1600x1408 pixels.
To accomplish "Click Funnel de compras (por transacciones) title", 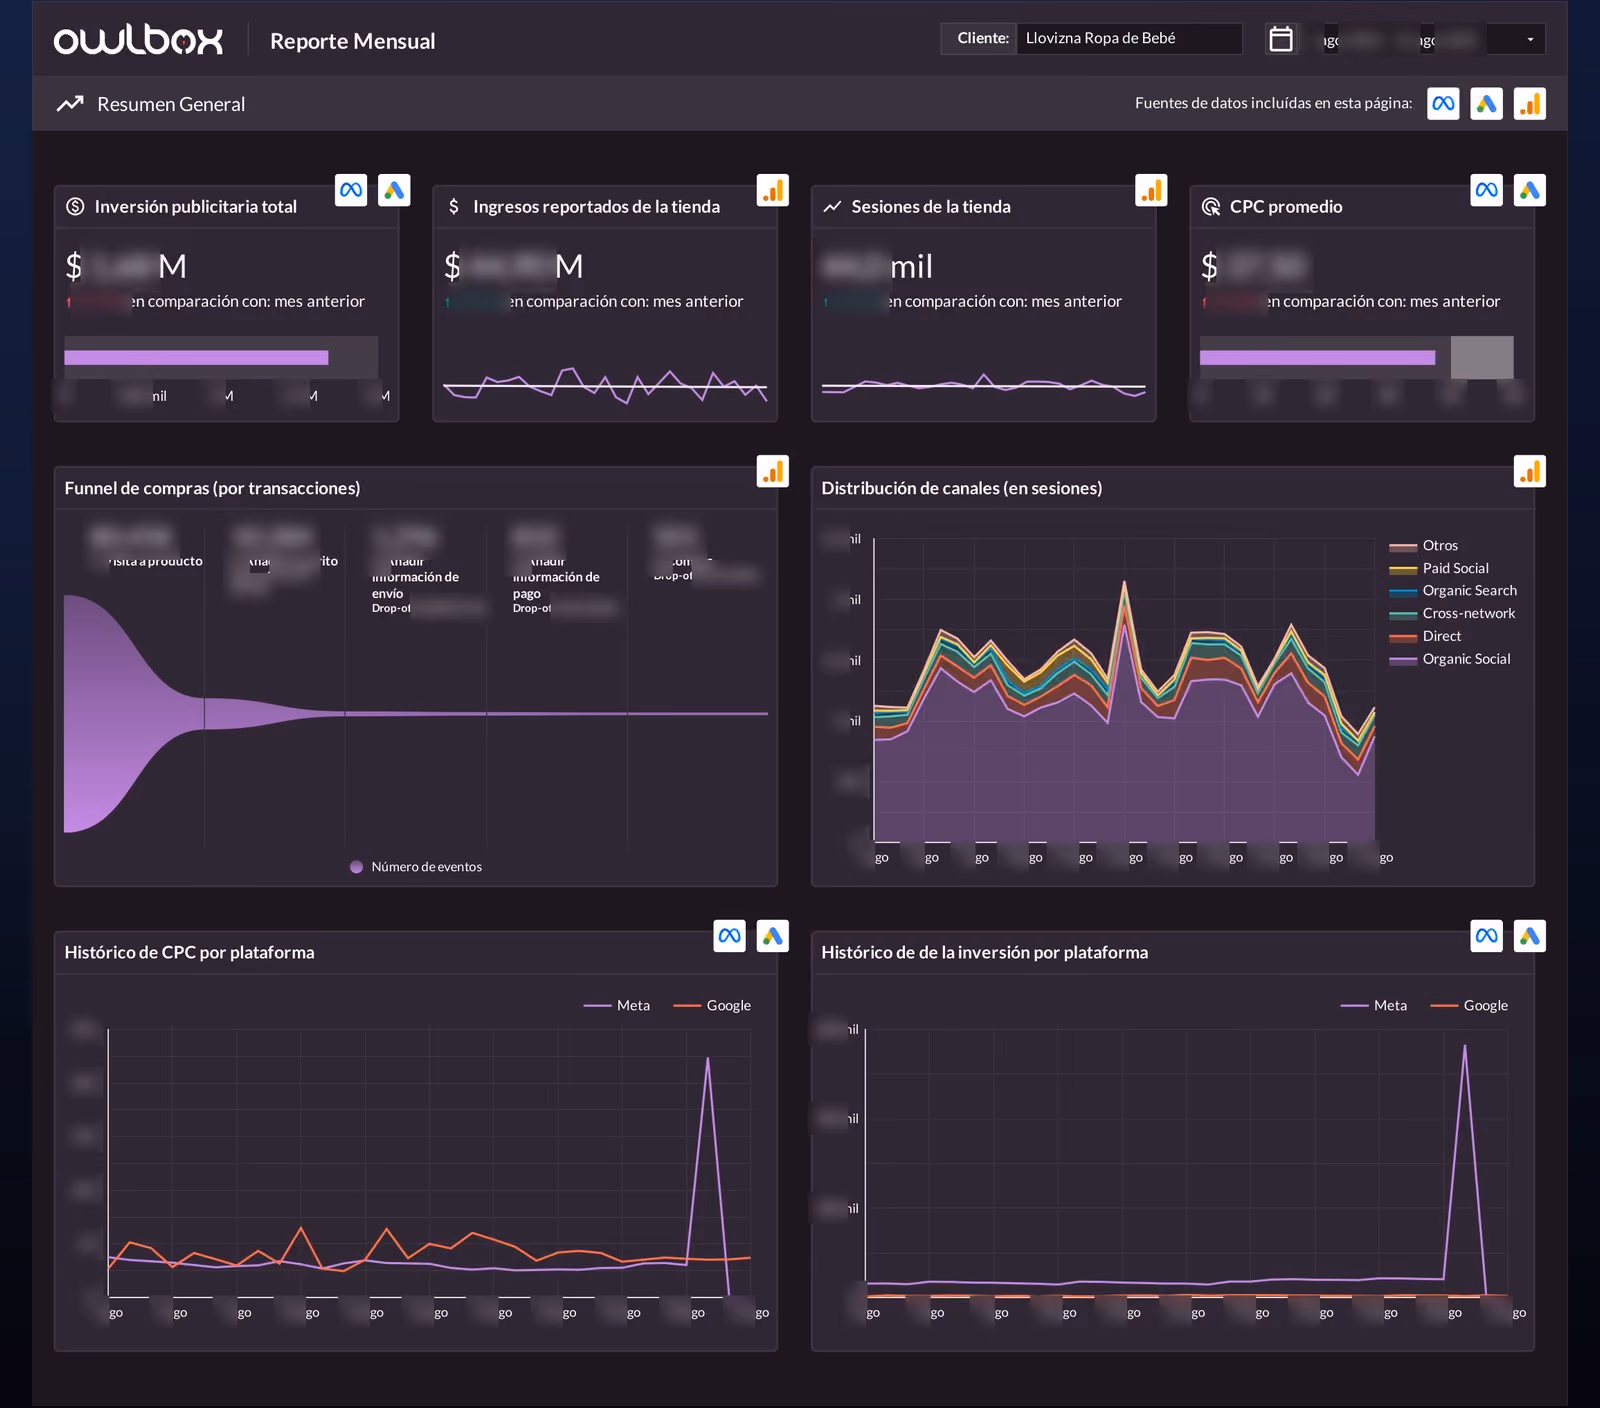I will click(212, 488).
